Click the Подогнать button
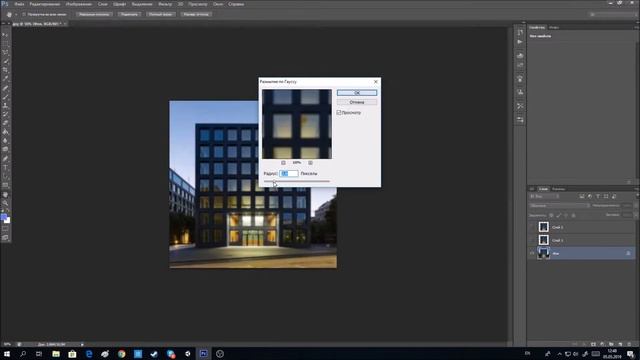 point(129,14)
